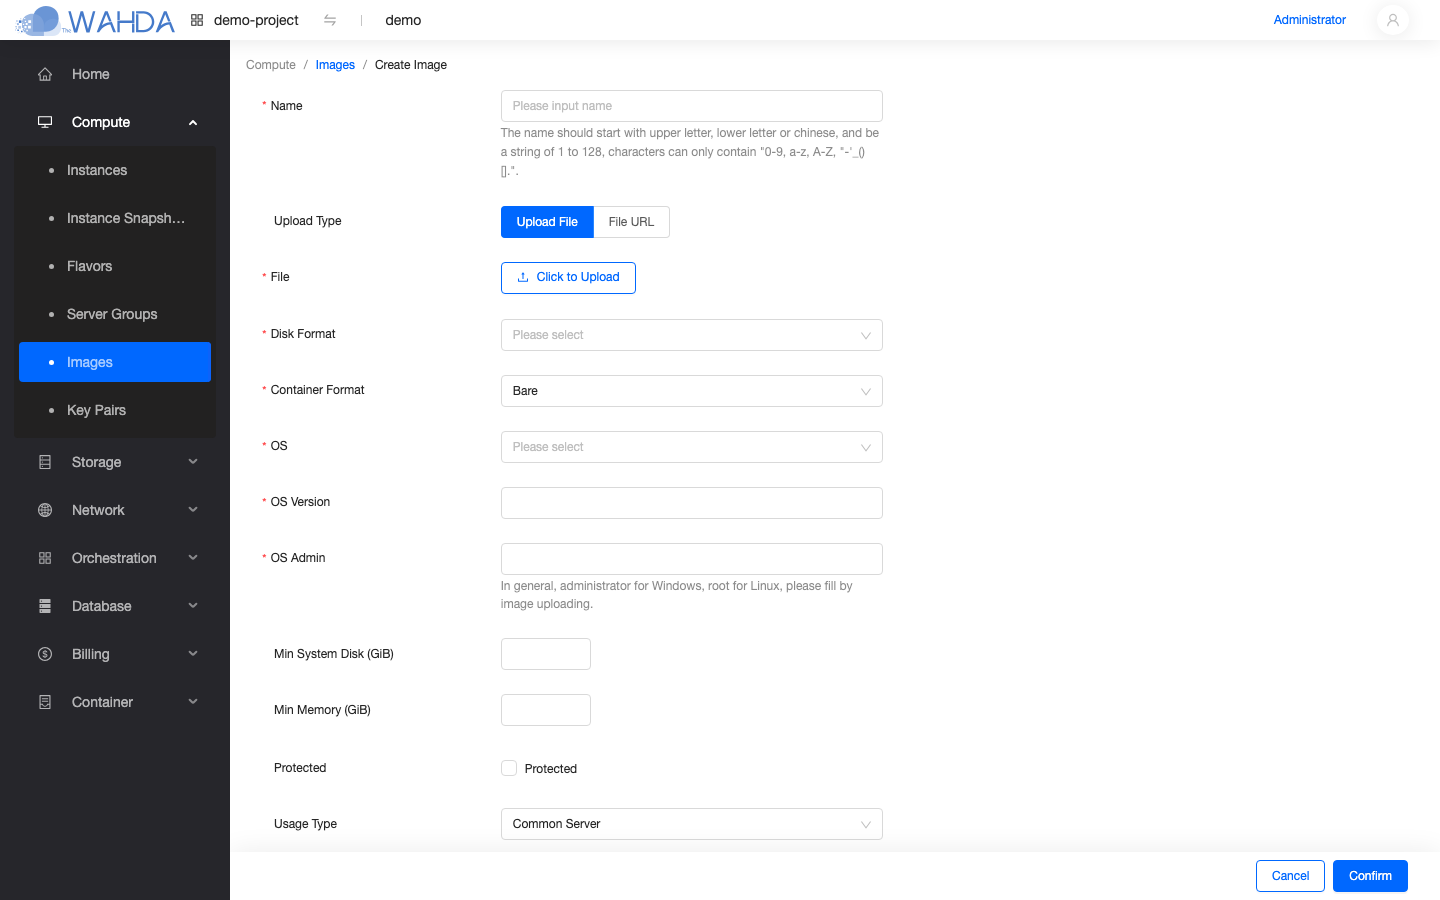Open the Container Format dropdown showing Bare

(x=692, y=391)
